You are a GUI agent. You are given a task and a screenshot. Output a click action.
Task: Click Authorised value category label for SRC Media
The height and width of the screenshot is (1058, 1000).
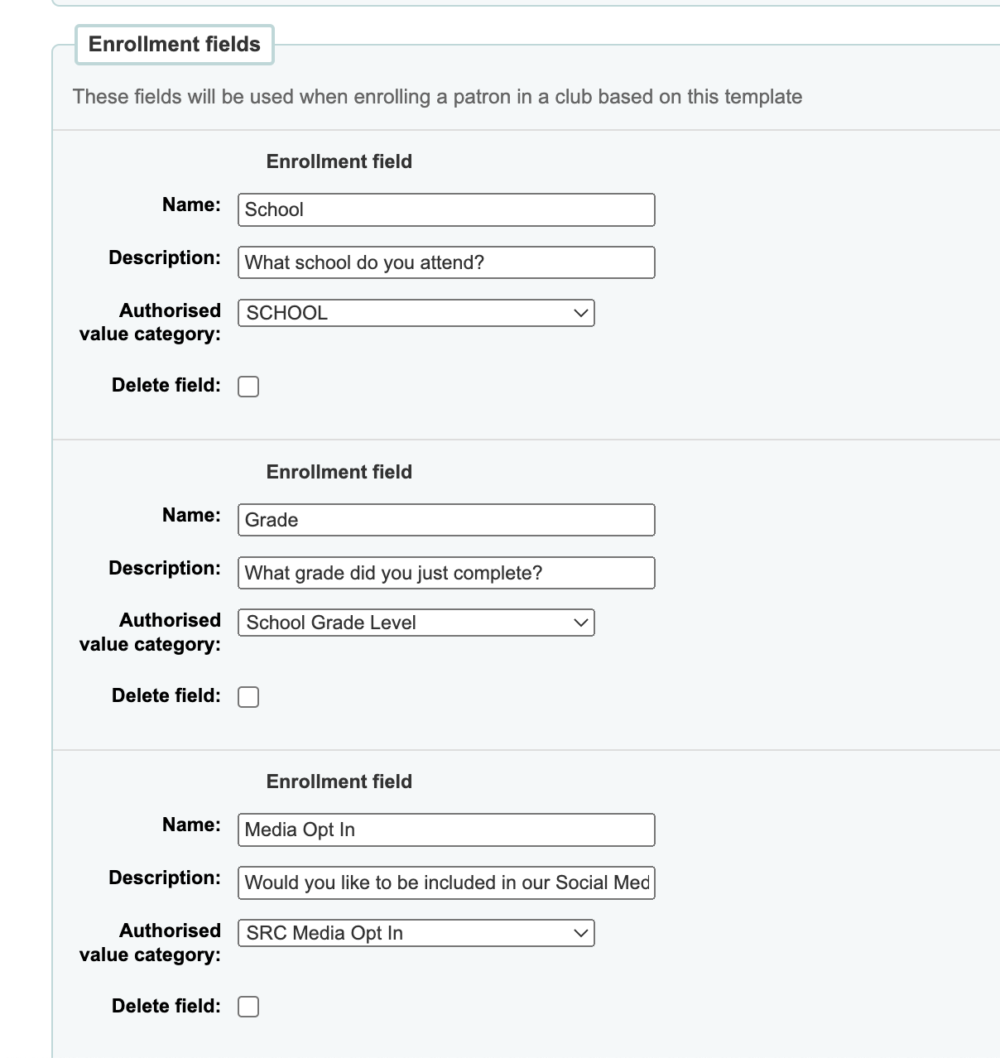150,943
